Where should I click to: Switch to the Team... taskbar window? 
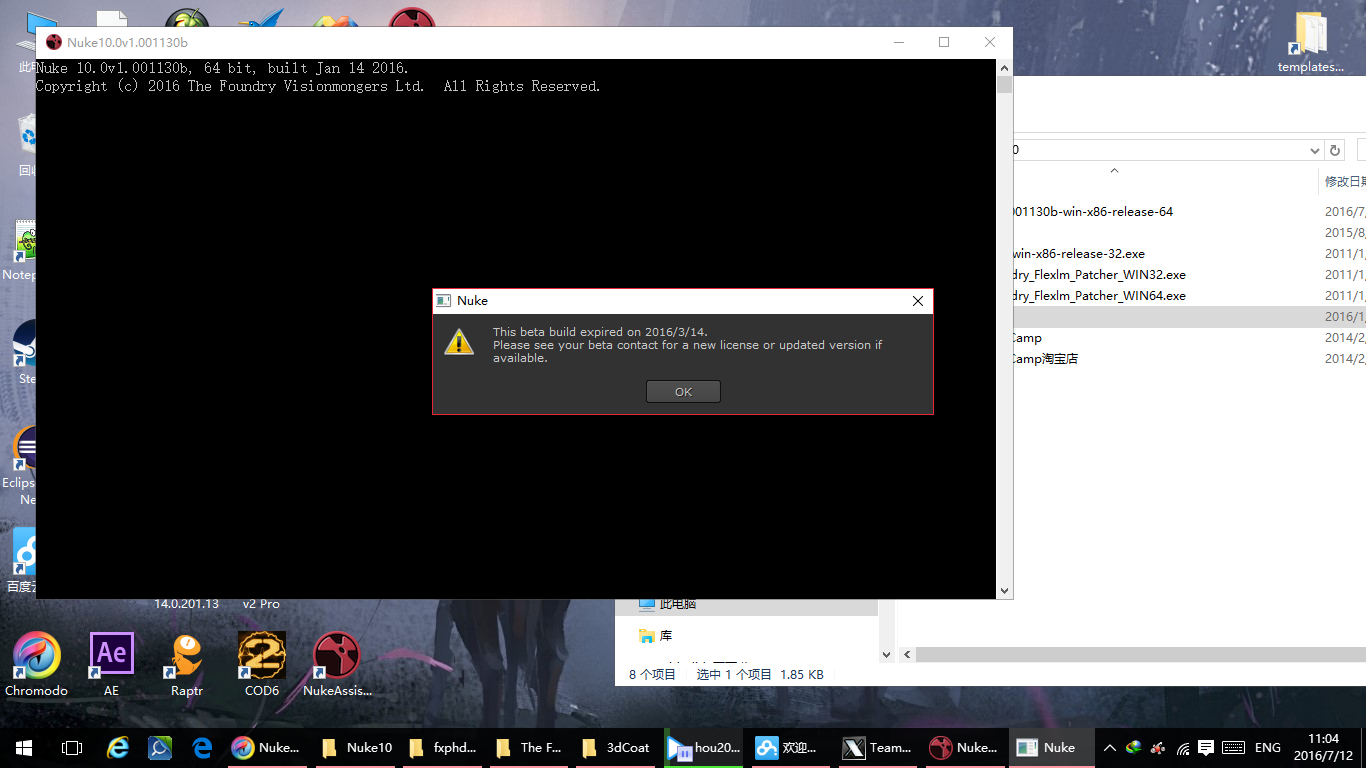point(878,747)
